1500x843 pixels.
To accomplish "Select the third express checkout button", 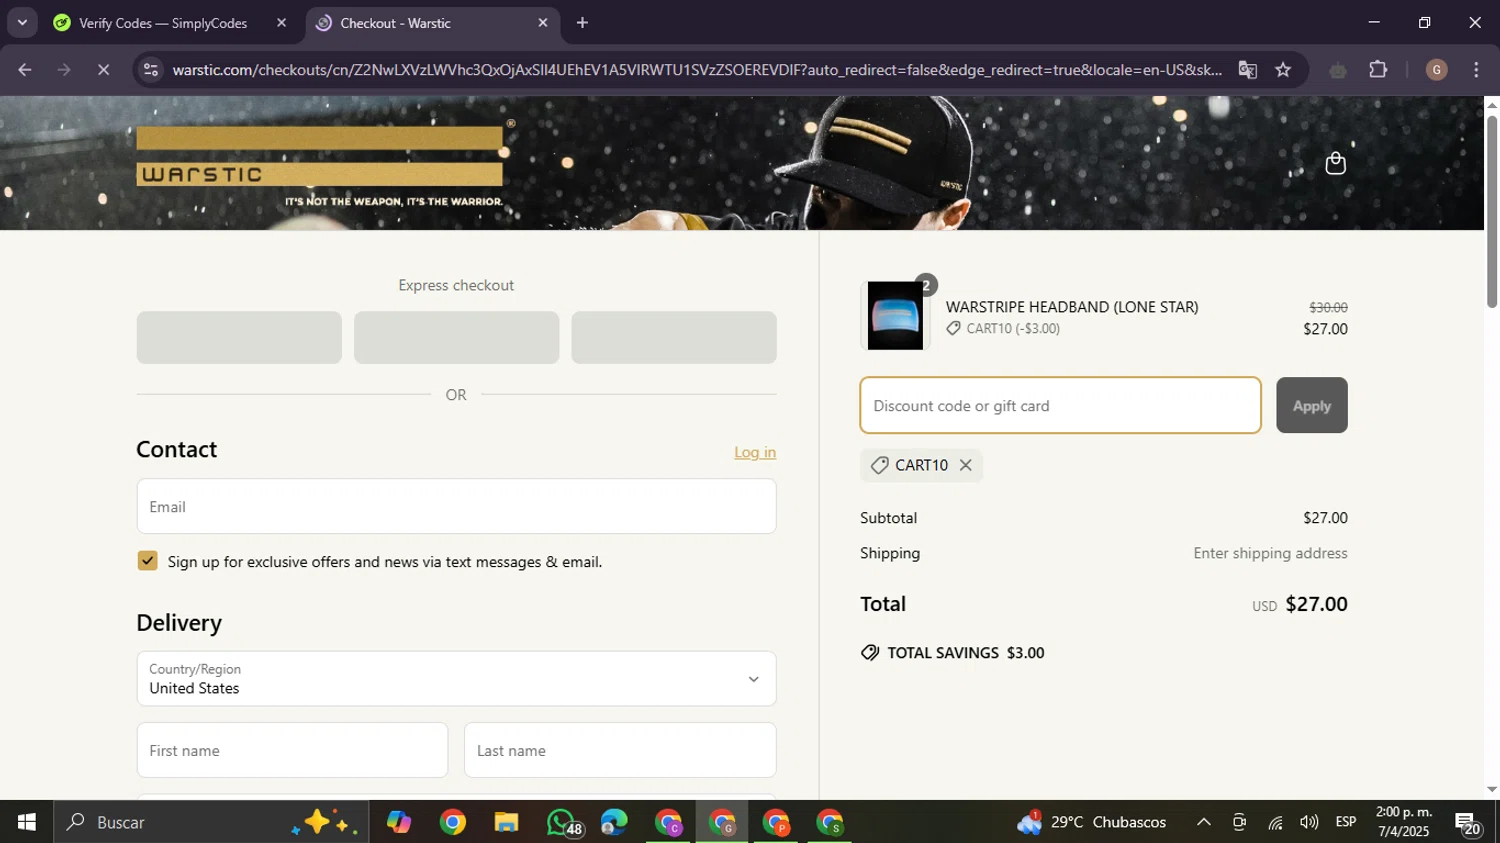I will point(674,337).
